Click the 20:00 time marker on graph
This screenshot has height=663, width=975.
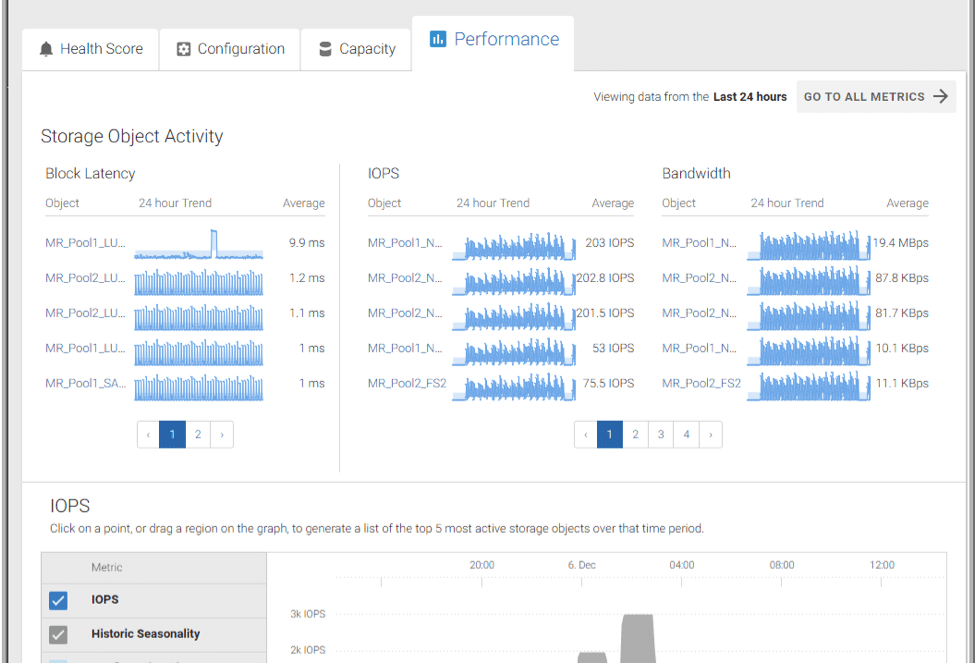[x=482, y=565]
